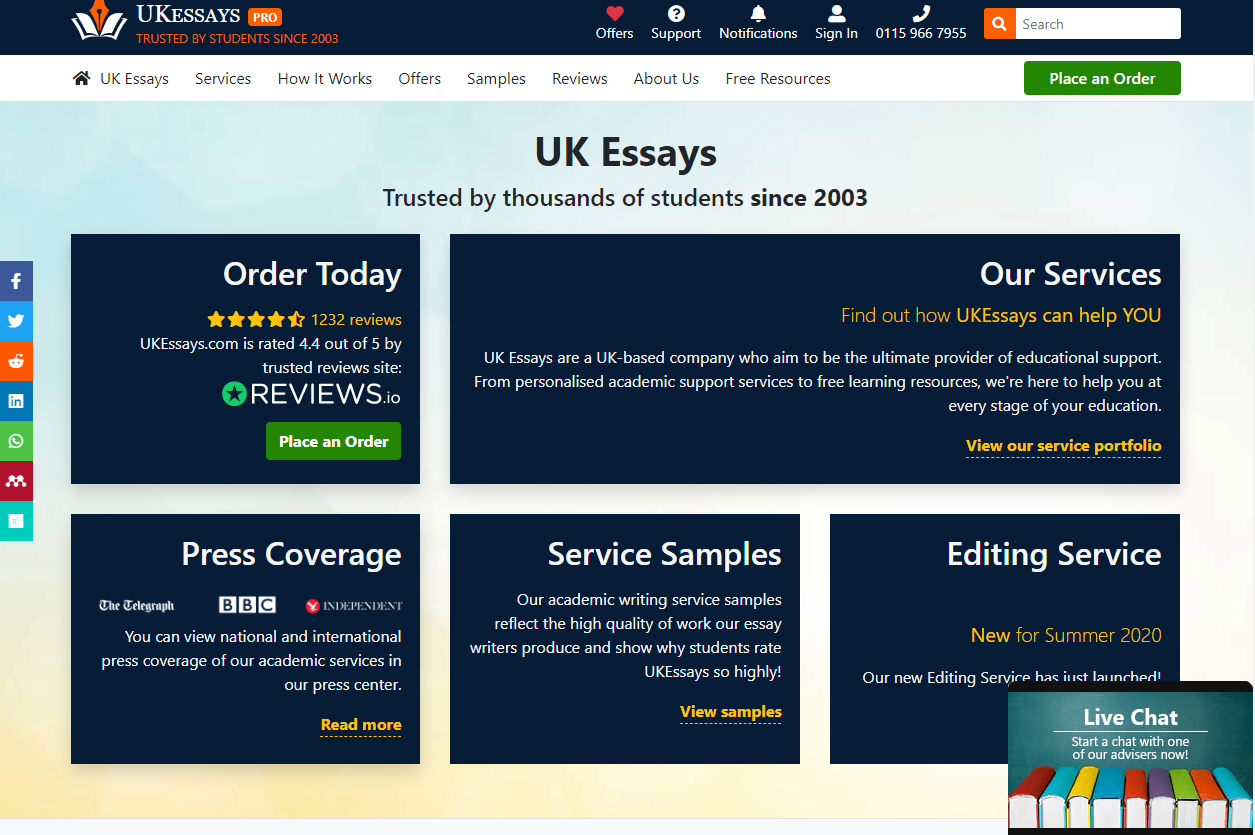1255x835 pixels.
Task: Go to the Samples section
Action: tap(496, 78)
